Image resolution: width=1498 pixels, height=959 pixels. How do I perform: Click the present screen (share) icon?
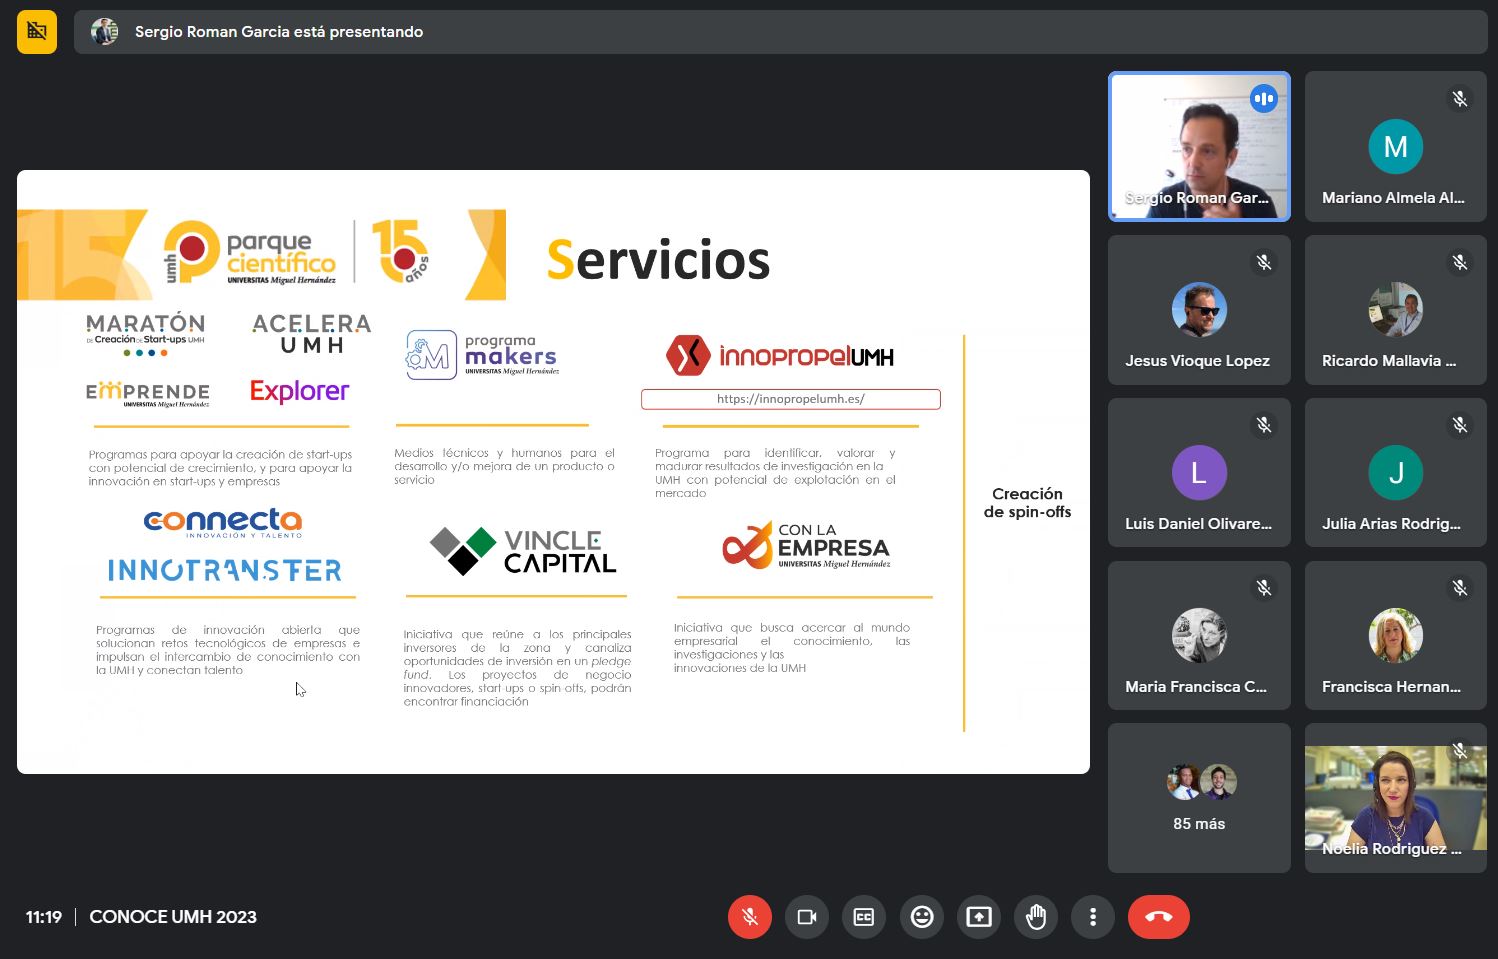pos(979,917)
